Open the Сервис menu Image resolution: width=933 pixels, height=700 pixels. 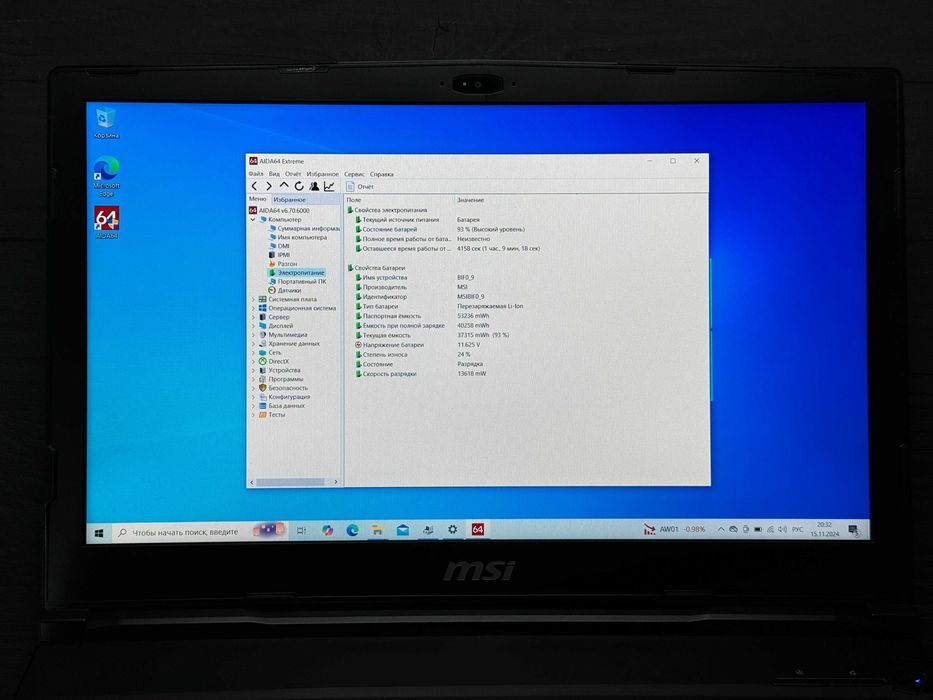coord(355,174)
